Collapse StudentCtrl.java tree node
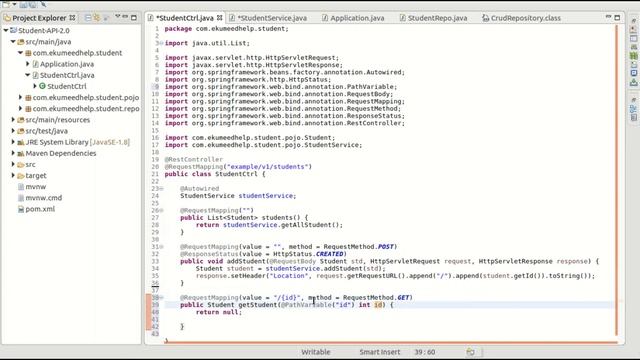This screenshot has width=640, height=360. pyautogui.click(x=28, y=75)
